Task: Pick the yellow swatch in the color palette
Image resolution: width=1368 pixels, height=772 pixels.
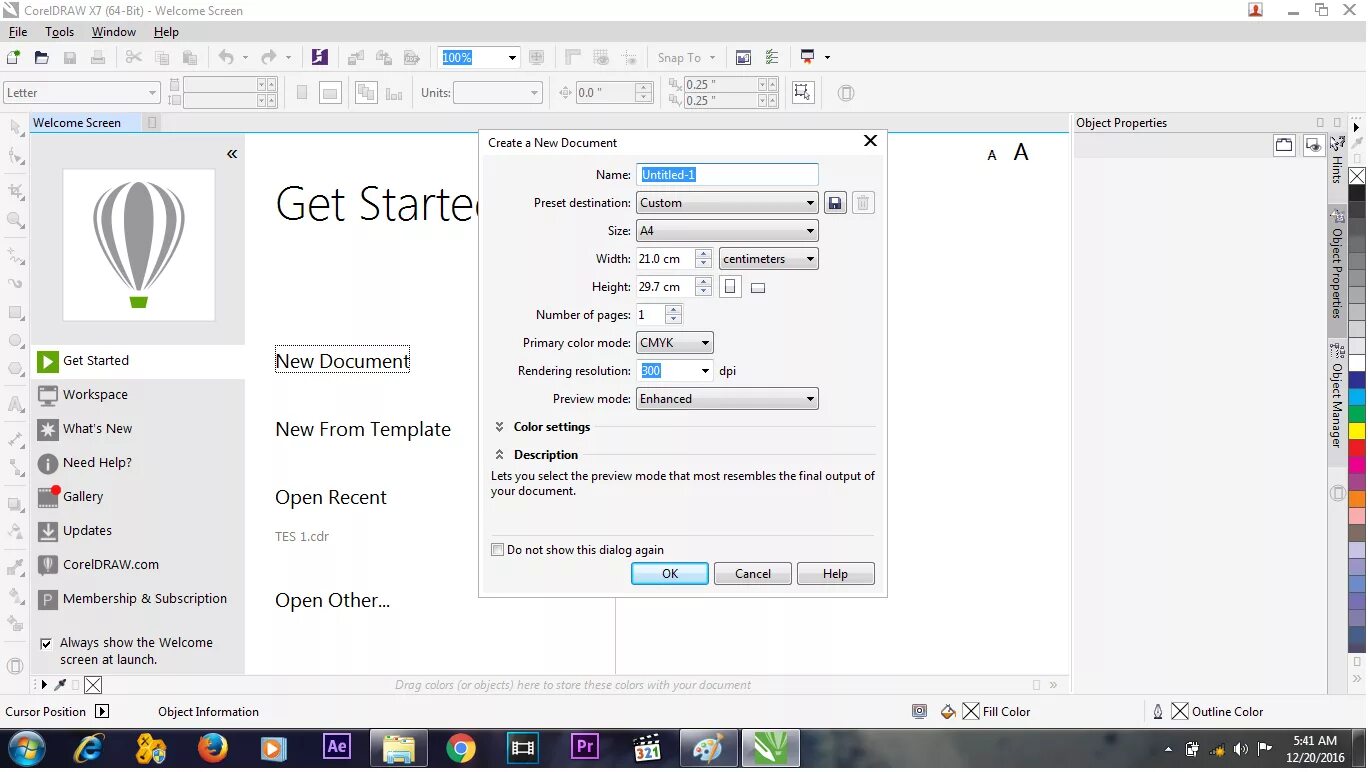Action: click(1357, 431)
